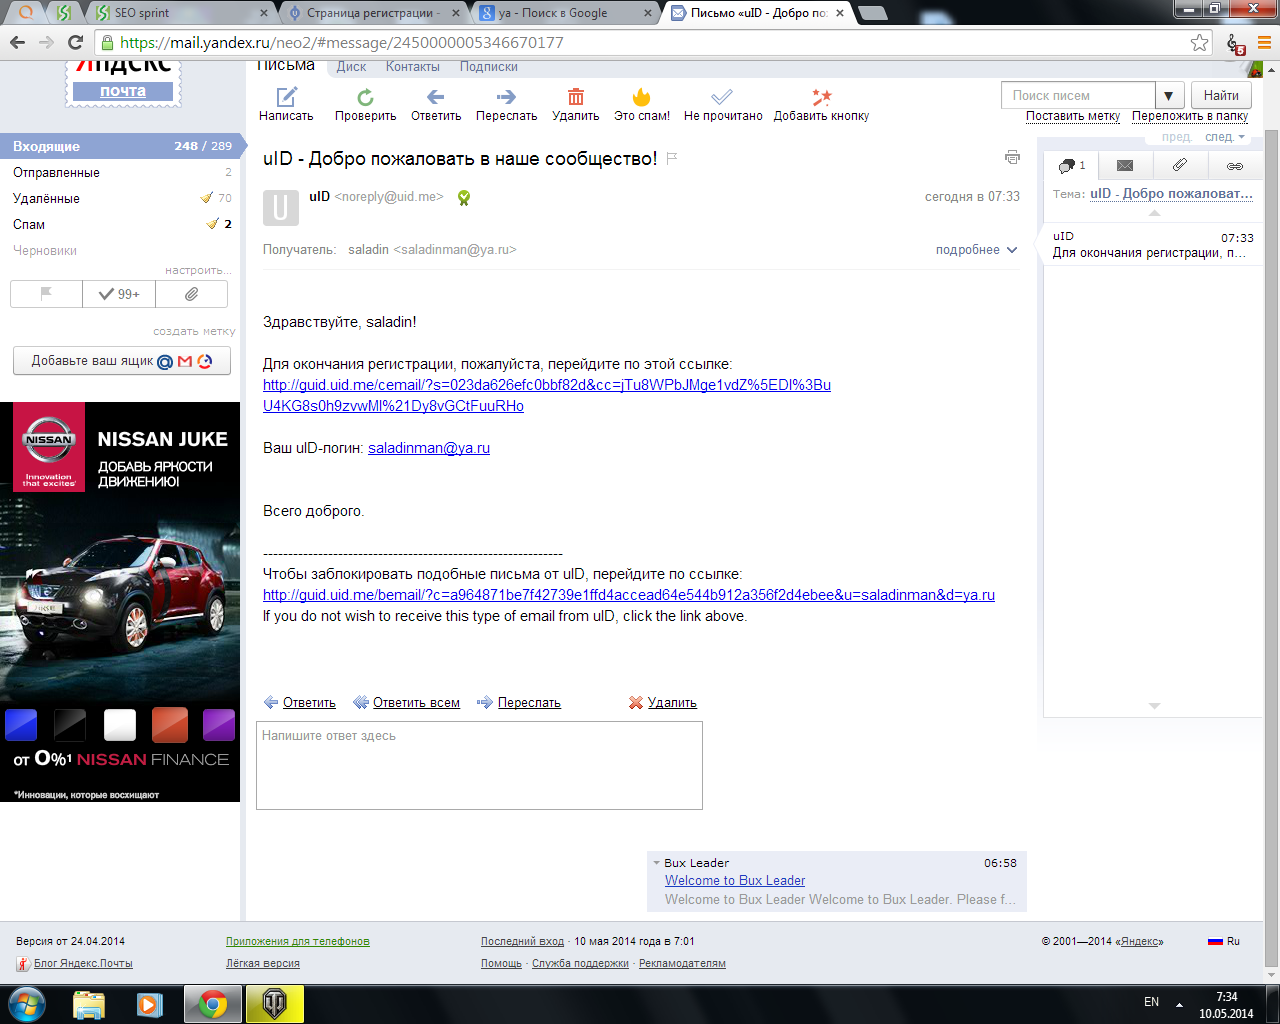This screenshot has width=1280, height=1024.
Task: Select the orange Nissan color swatch
Action: tap(169, 725)
